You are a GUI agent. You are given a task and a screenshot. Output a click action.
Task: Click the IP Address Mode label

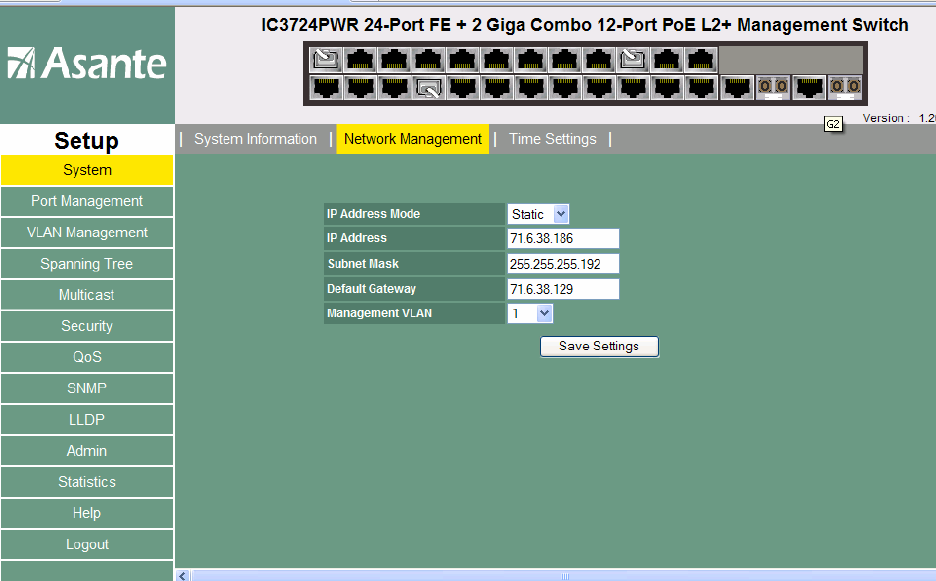point(373,214)
